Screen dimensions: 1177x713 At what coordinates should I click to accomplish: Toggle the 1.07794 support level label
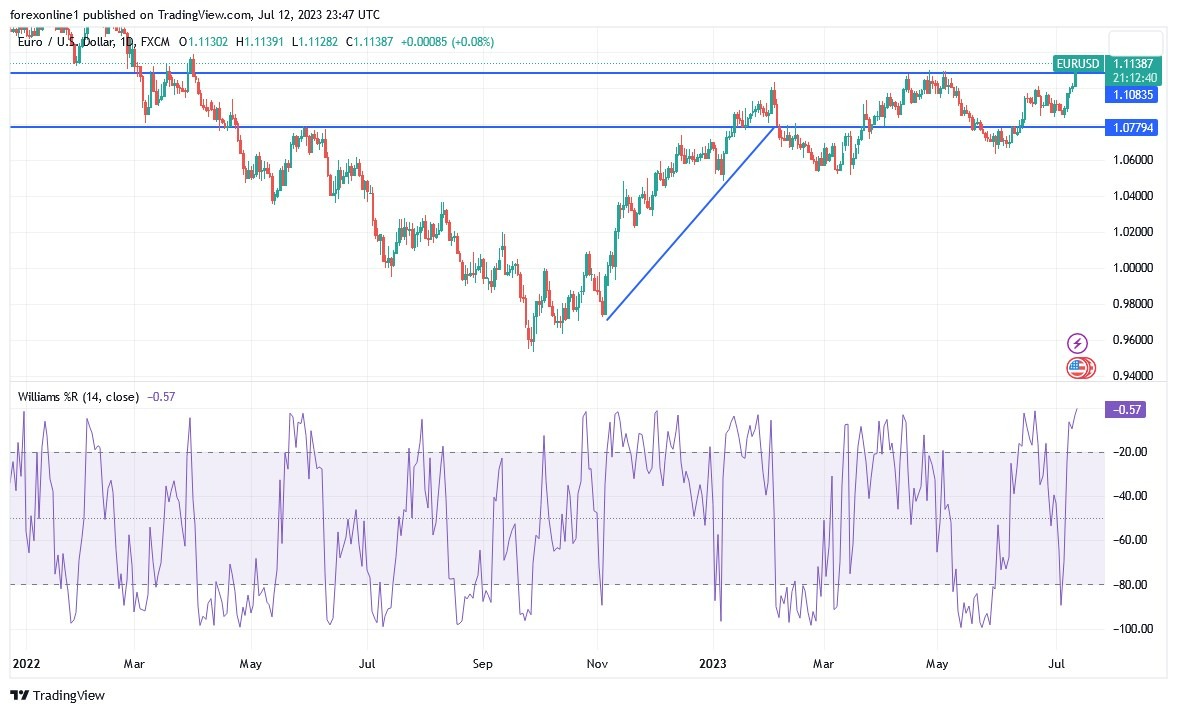coord(1131,128)
